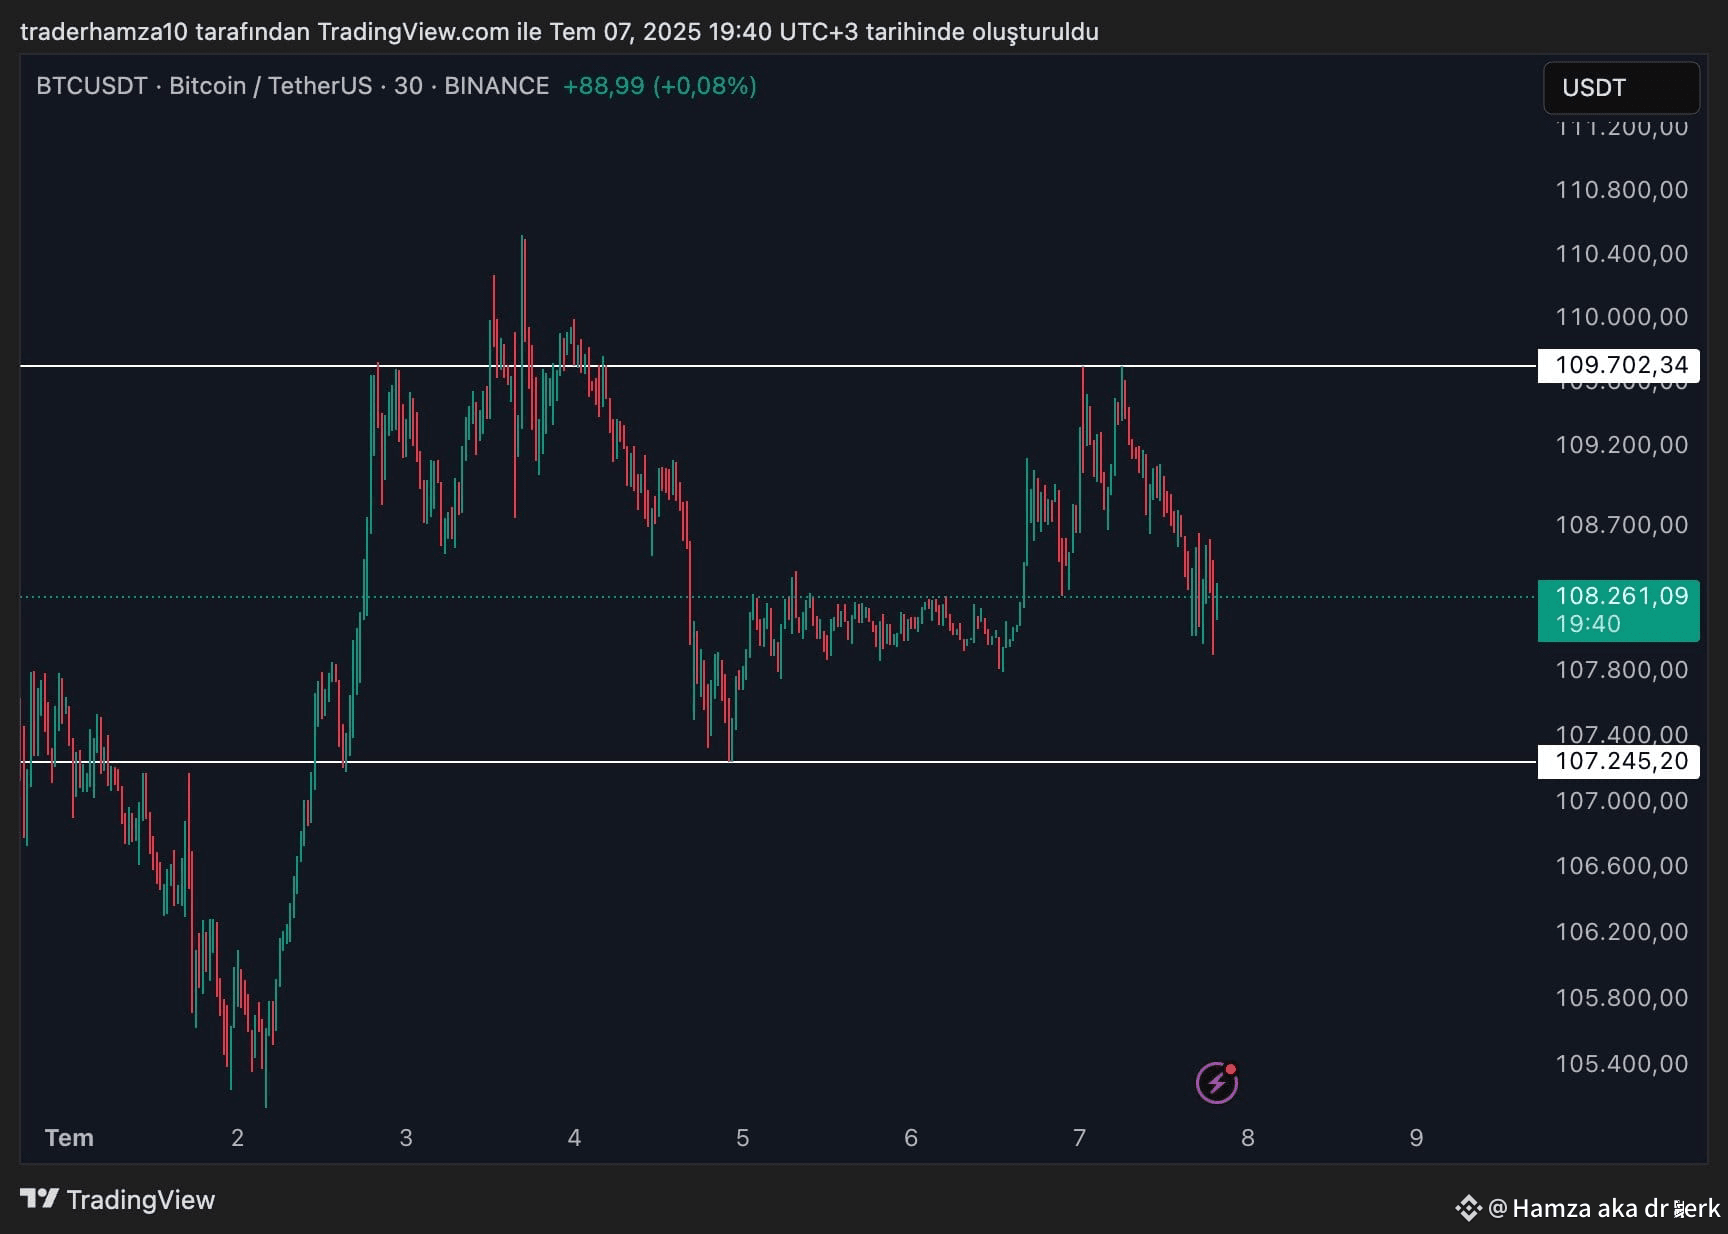
Task: Click the traderhamza10 snapshot caption text
Action: [x=559, y=32]
